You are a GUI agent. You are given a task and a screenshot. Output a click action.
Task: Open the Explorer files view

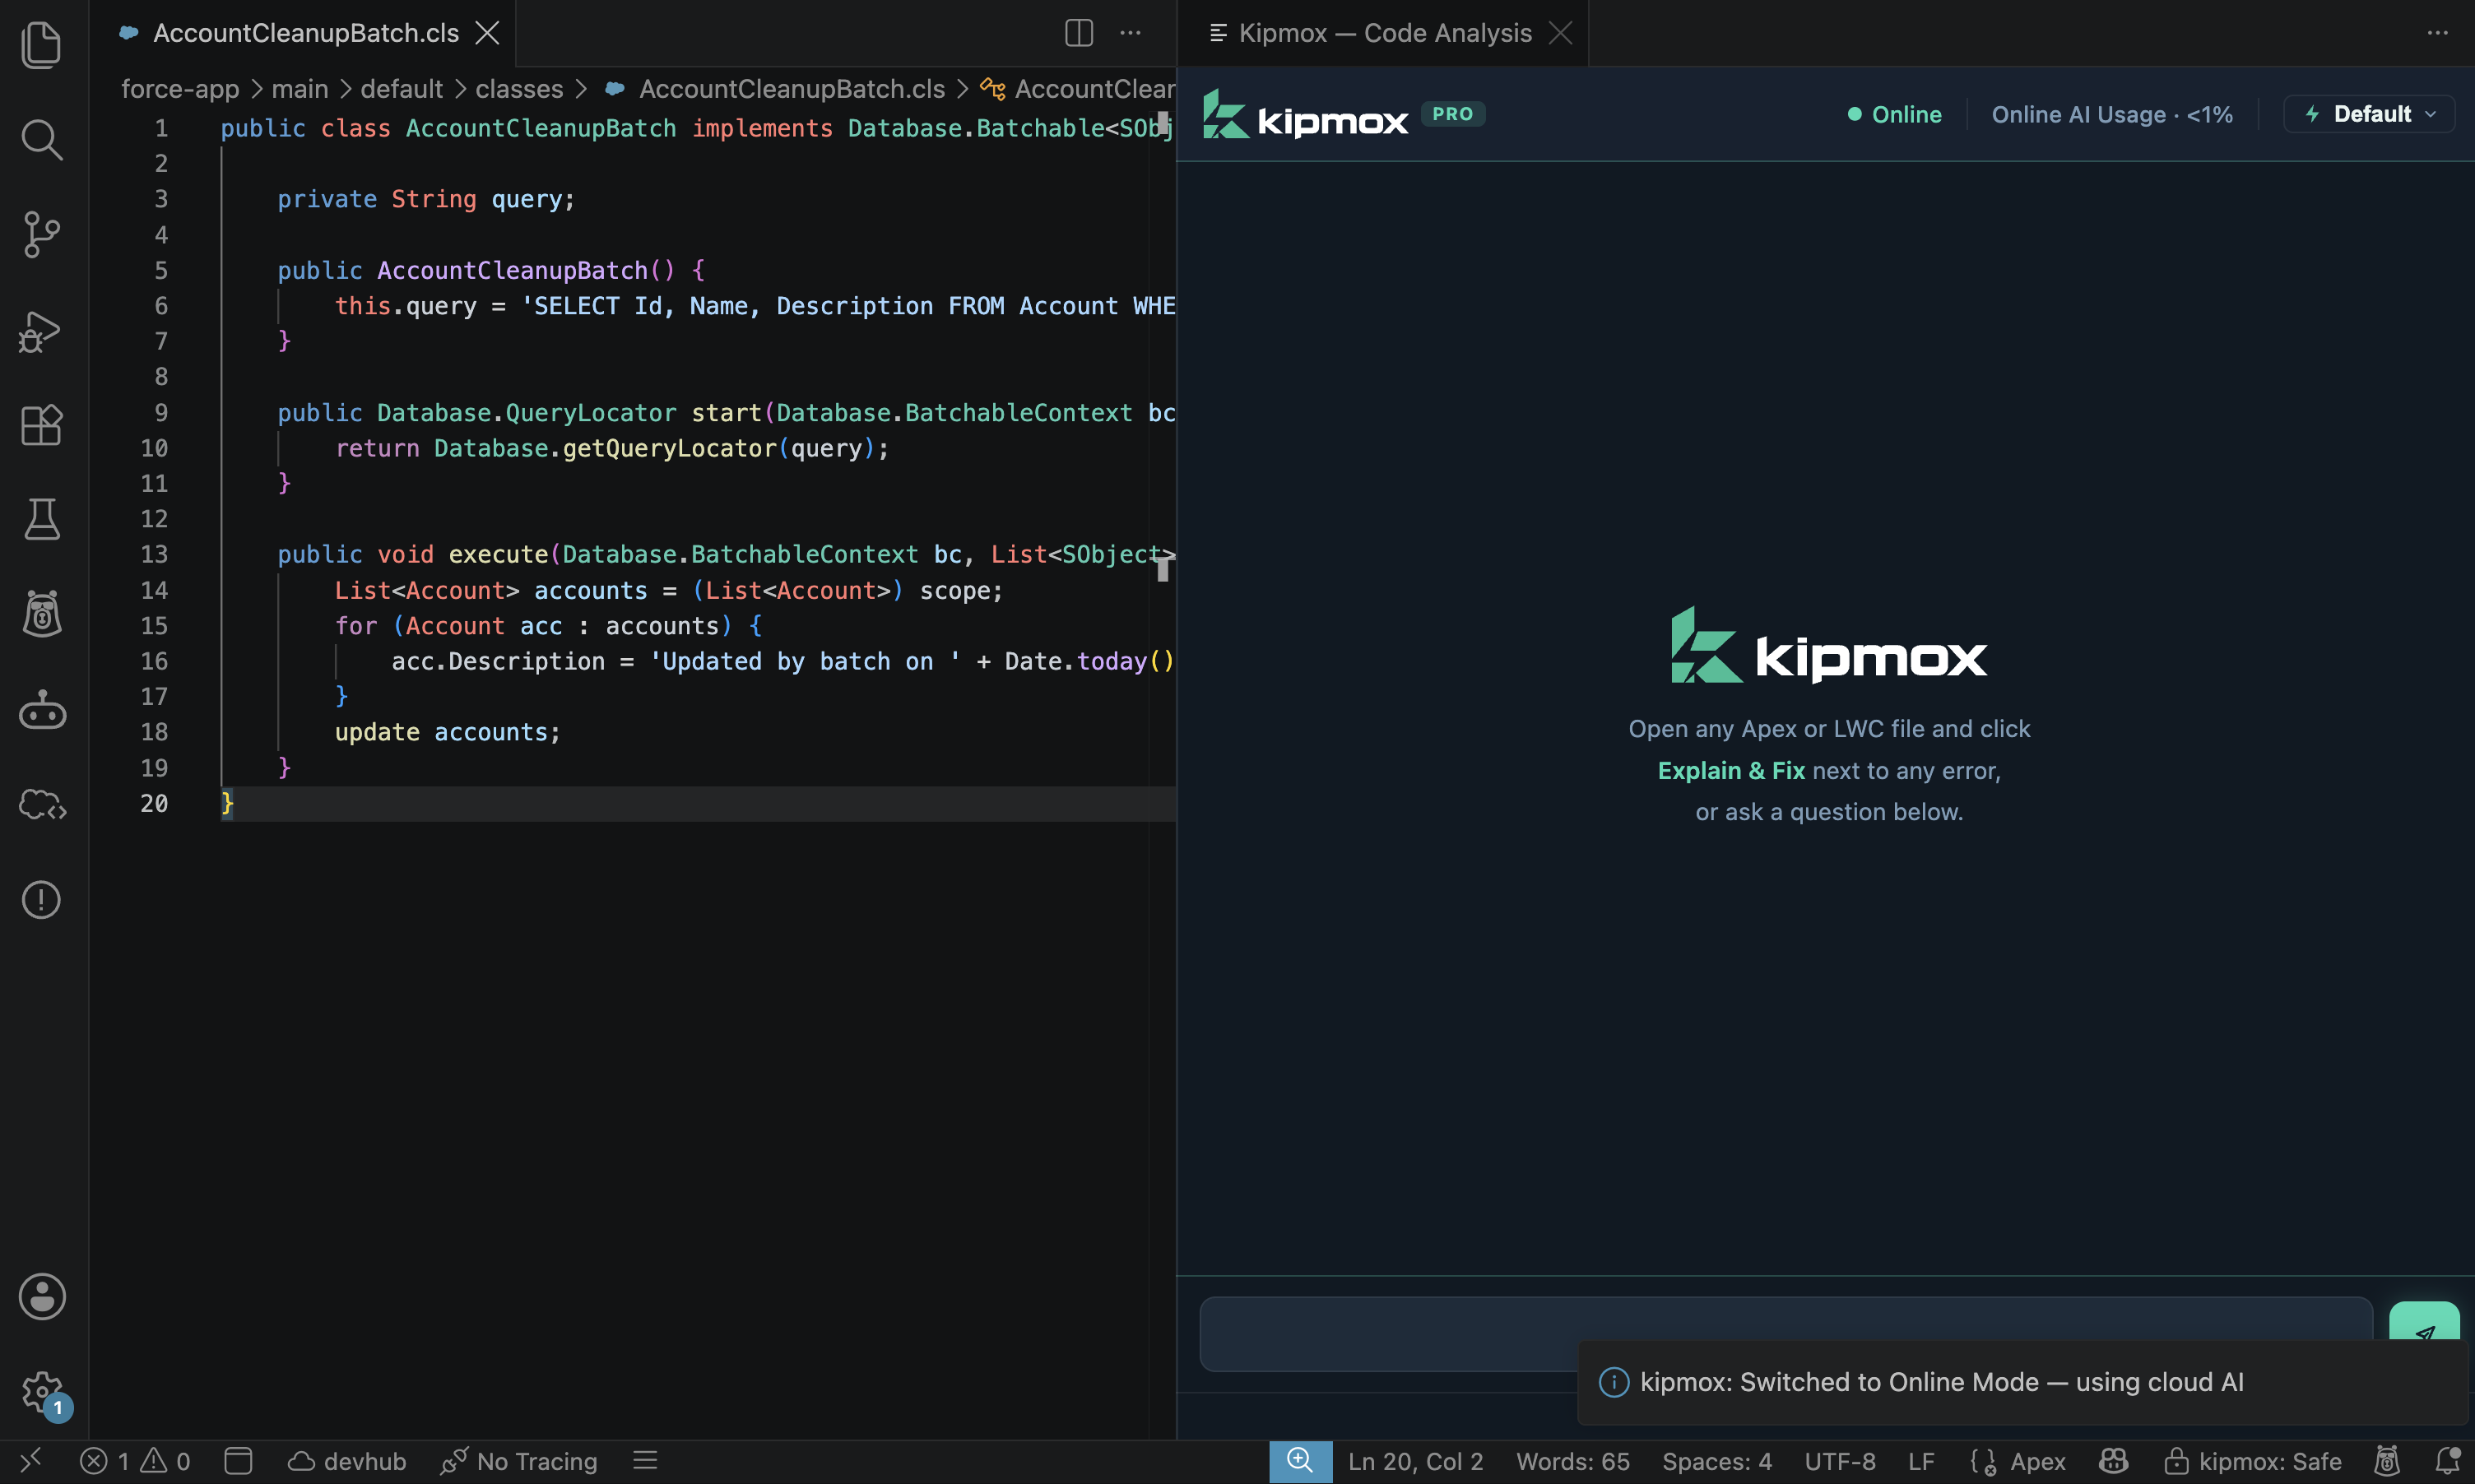coord(41,45)
